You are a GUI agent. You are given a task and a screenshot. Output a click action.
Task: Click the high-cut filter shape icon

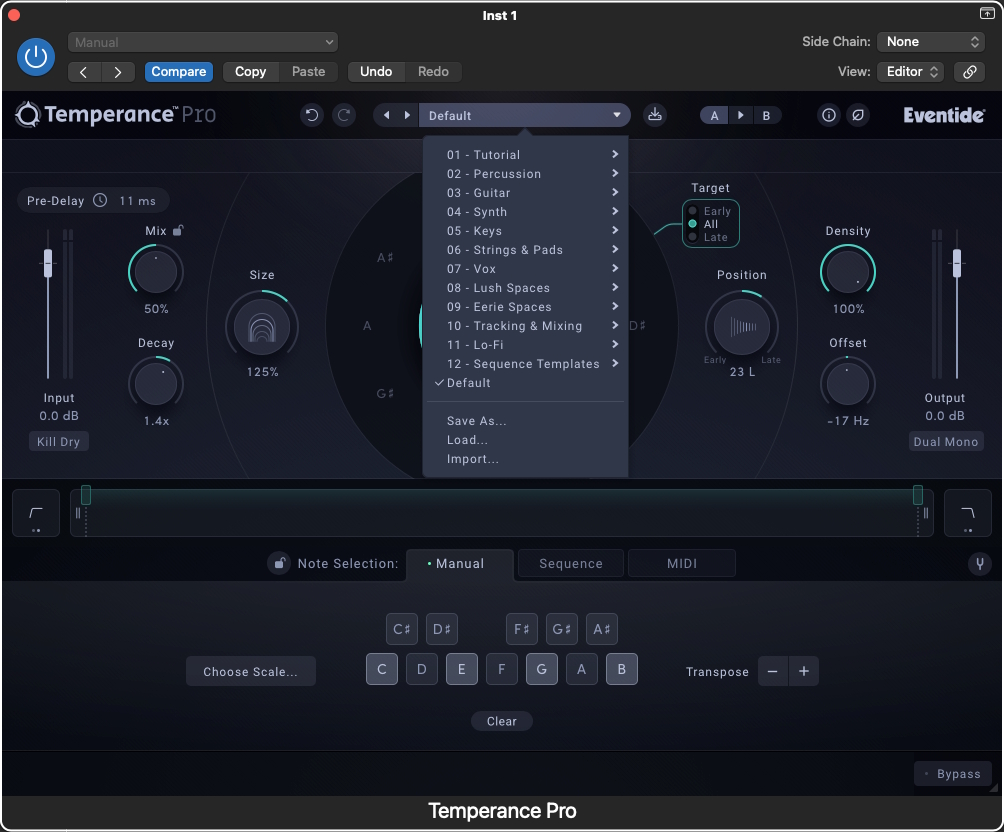967,513
